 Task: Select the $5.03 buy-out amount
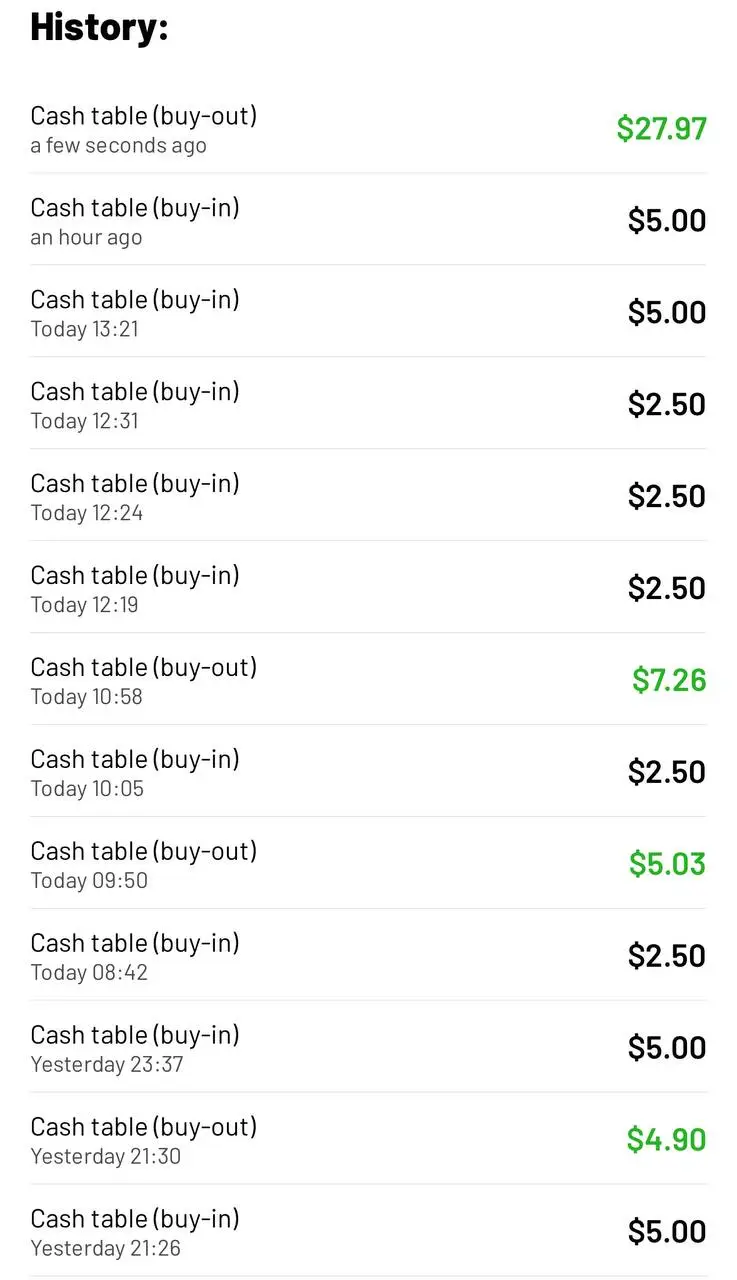tap(667, 864)
